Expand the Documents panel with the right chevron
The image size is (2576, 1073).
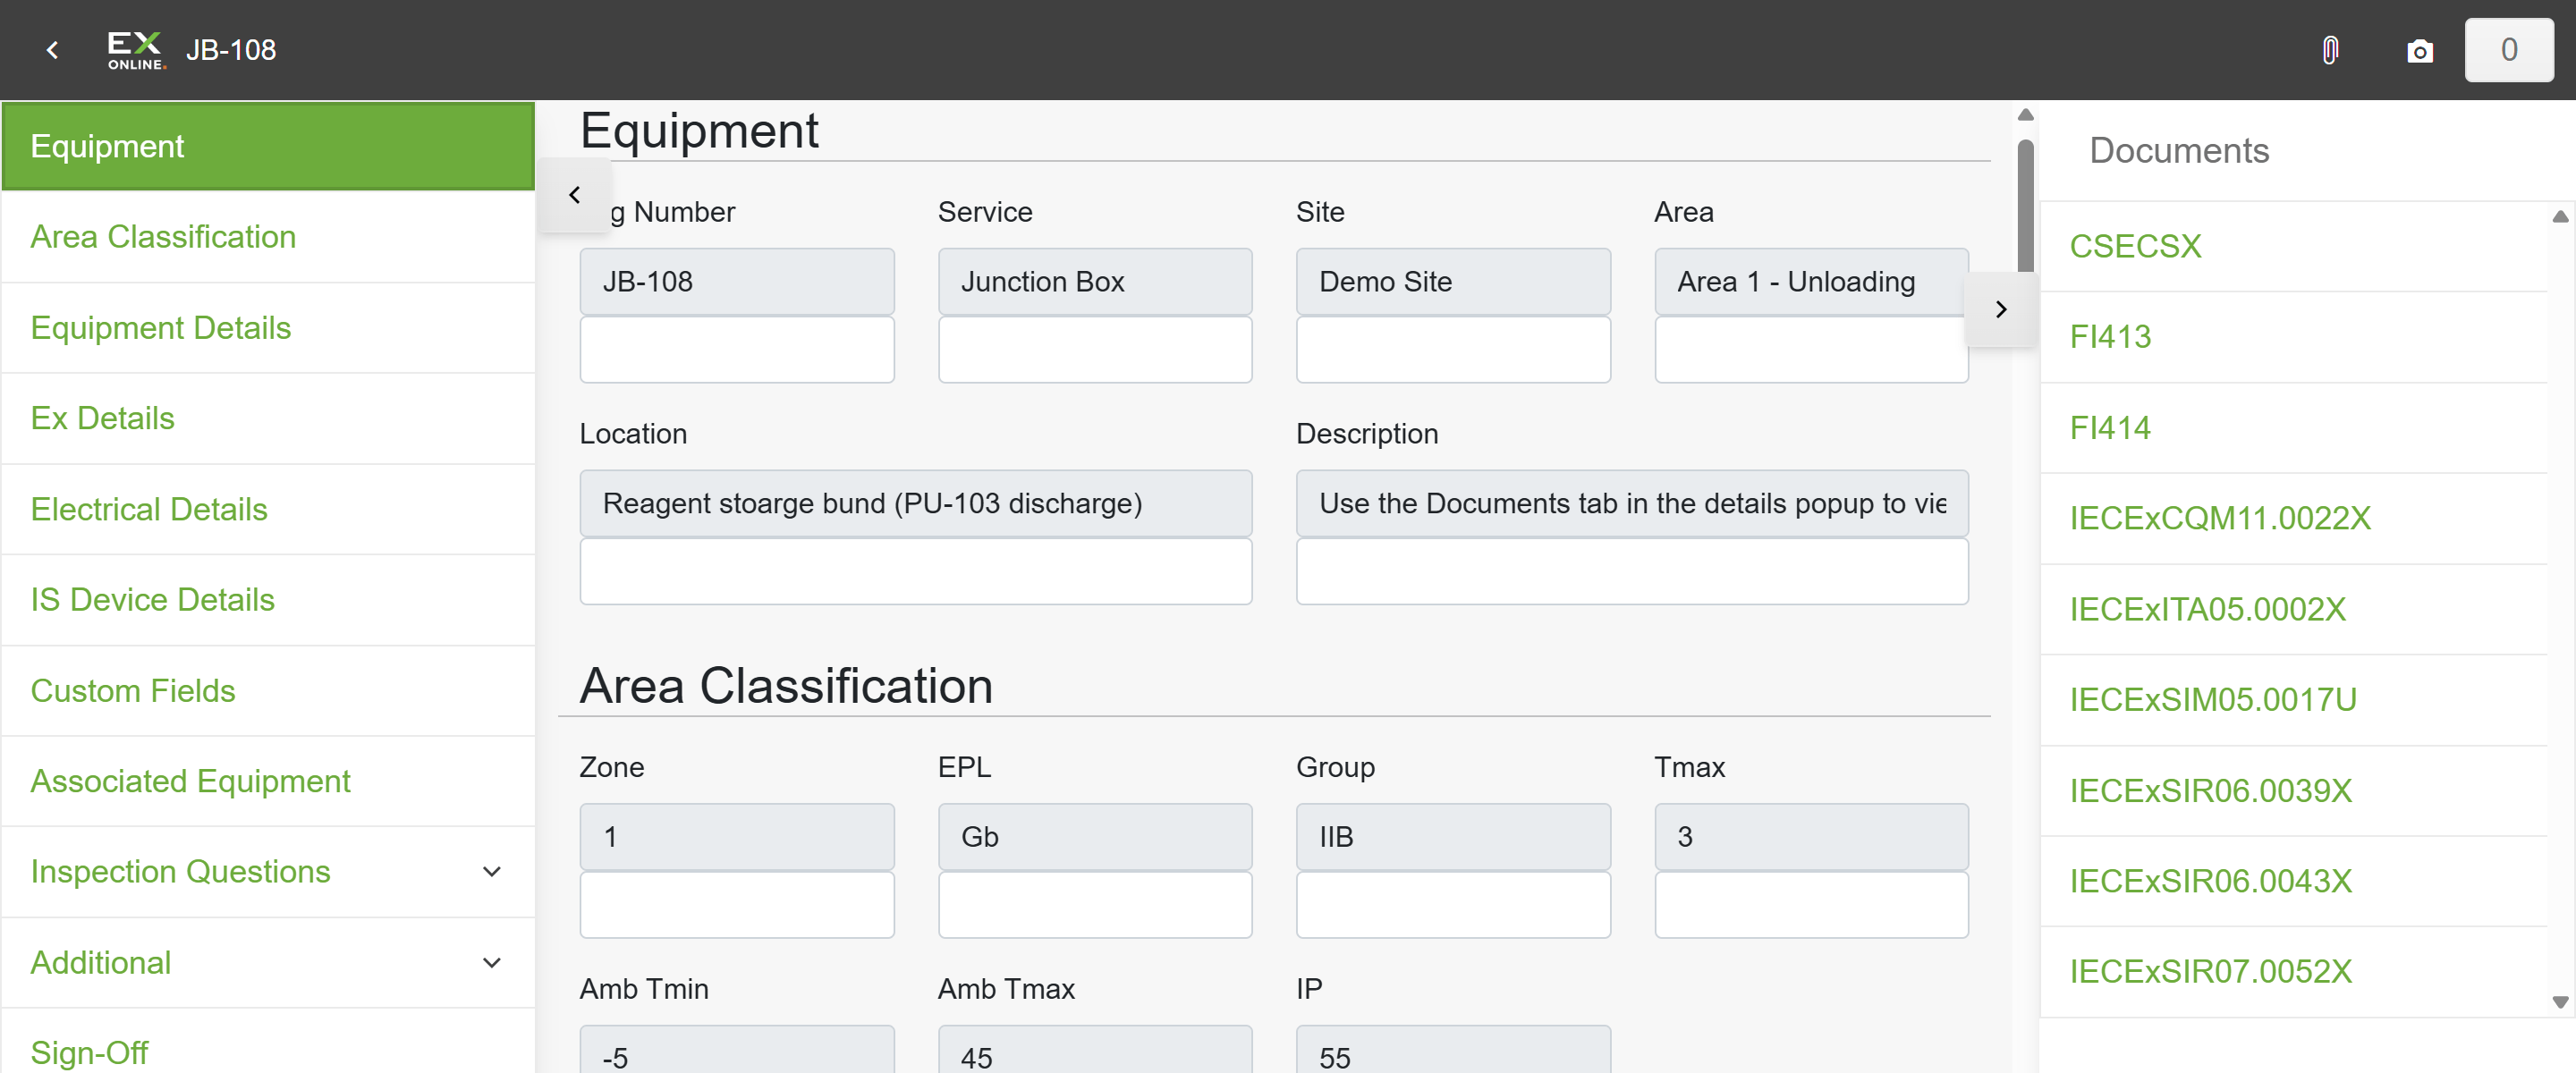pyautogui.click(x=2000, y=310)
